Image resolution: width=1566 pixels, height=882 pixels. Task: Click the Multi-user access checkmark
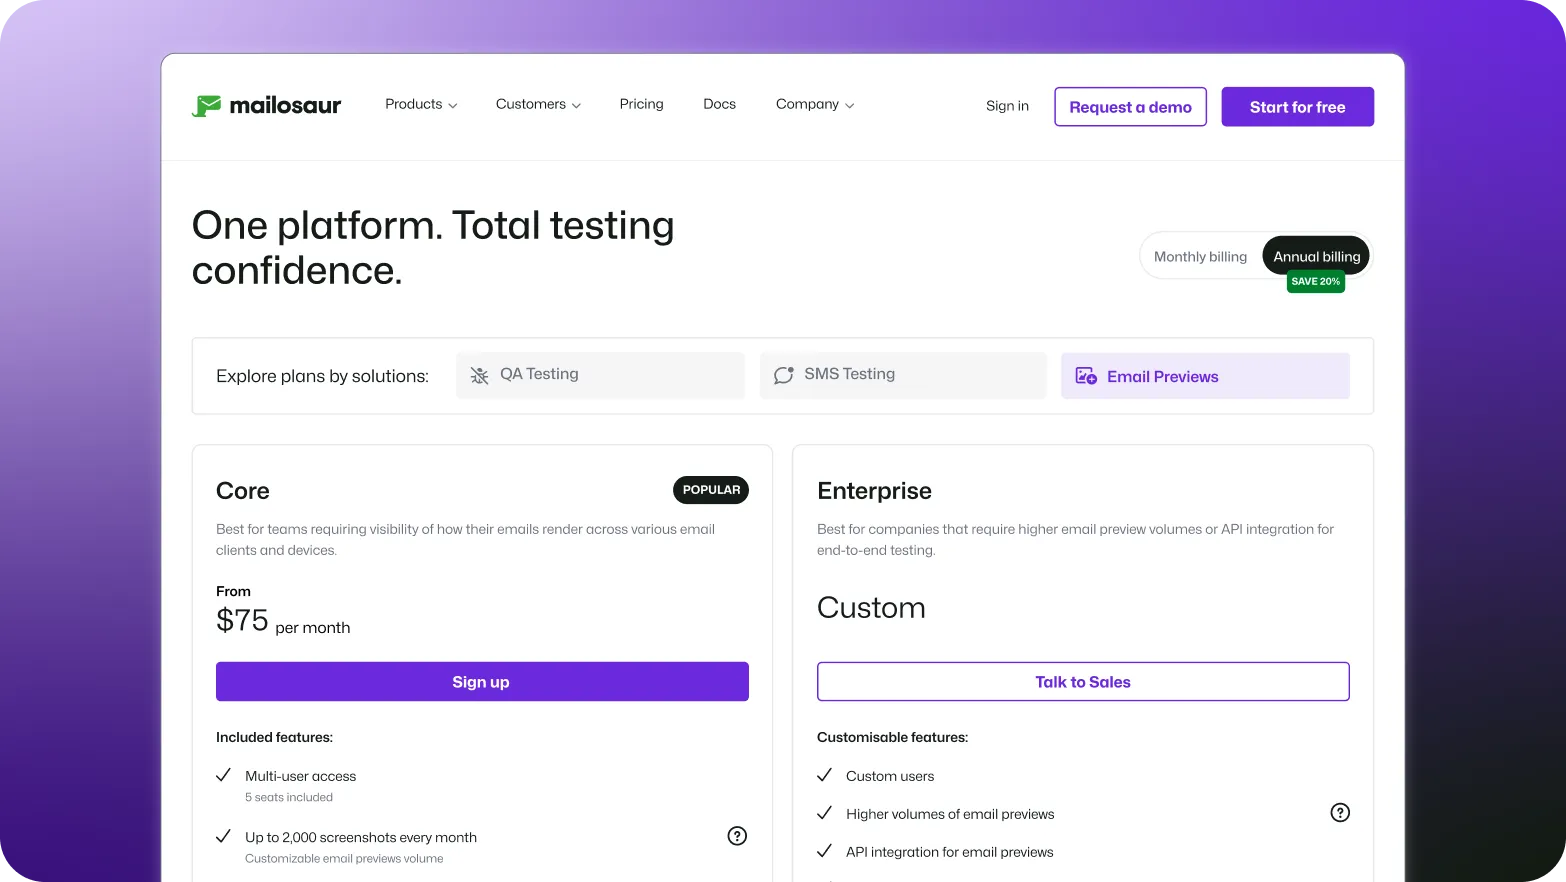pos(224,775)
